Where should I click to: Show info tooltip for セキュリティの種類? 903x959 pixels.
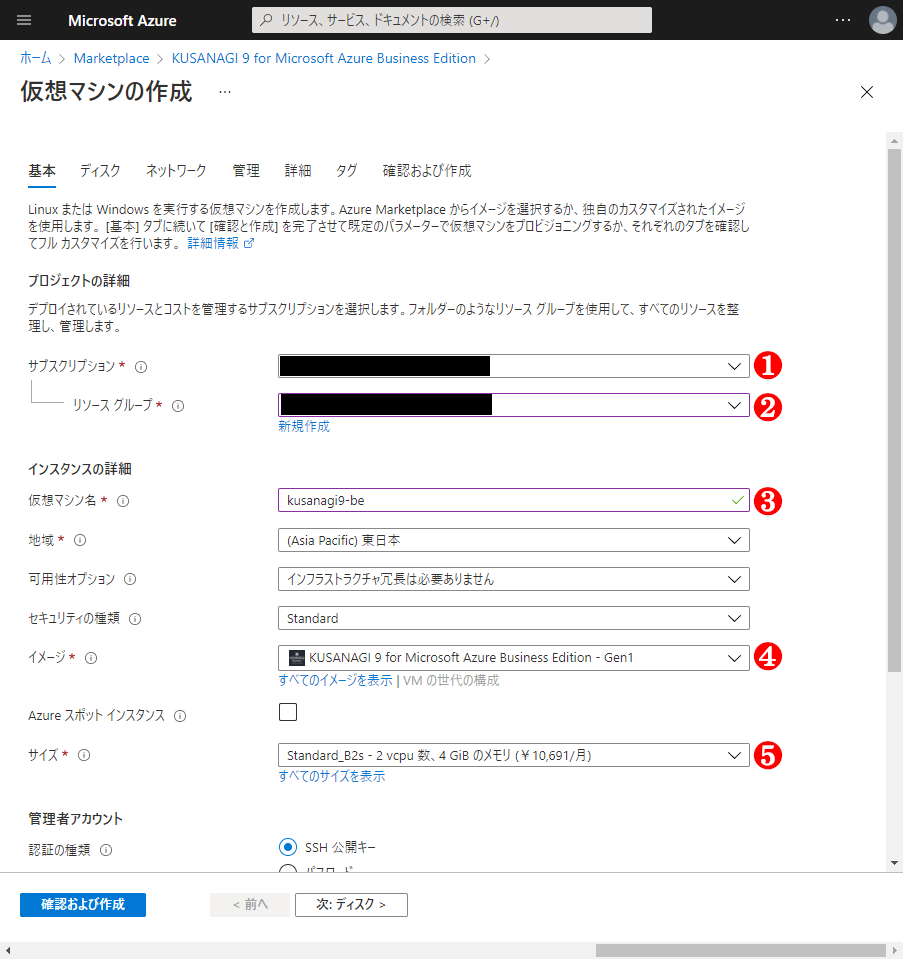tap(135, 619)
